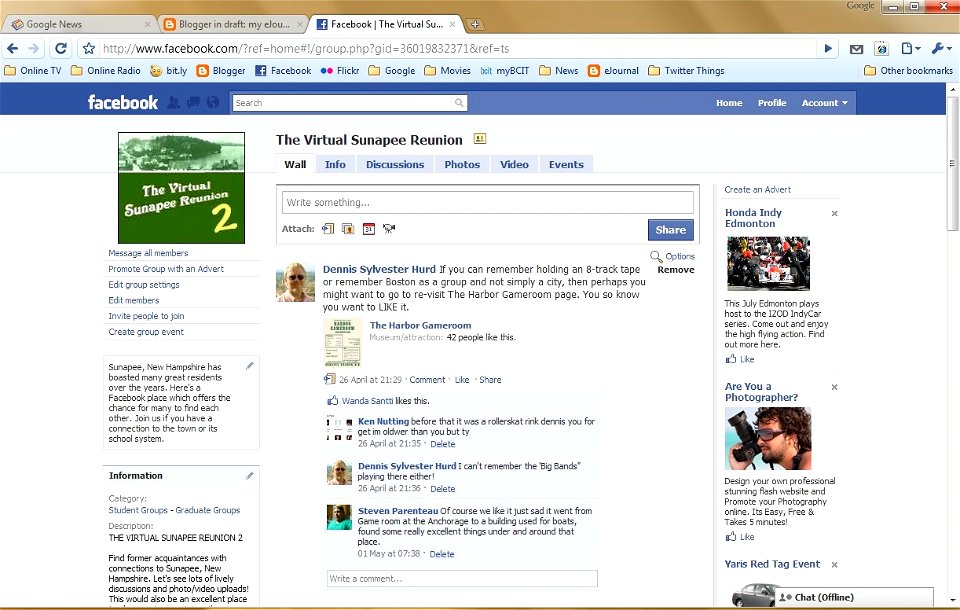The image size is (960, 610).
Task: Bookmark this page with star icon
Action: click(89, 48)
